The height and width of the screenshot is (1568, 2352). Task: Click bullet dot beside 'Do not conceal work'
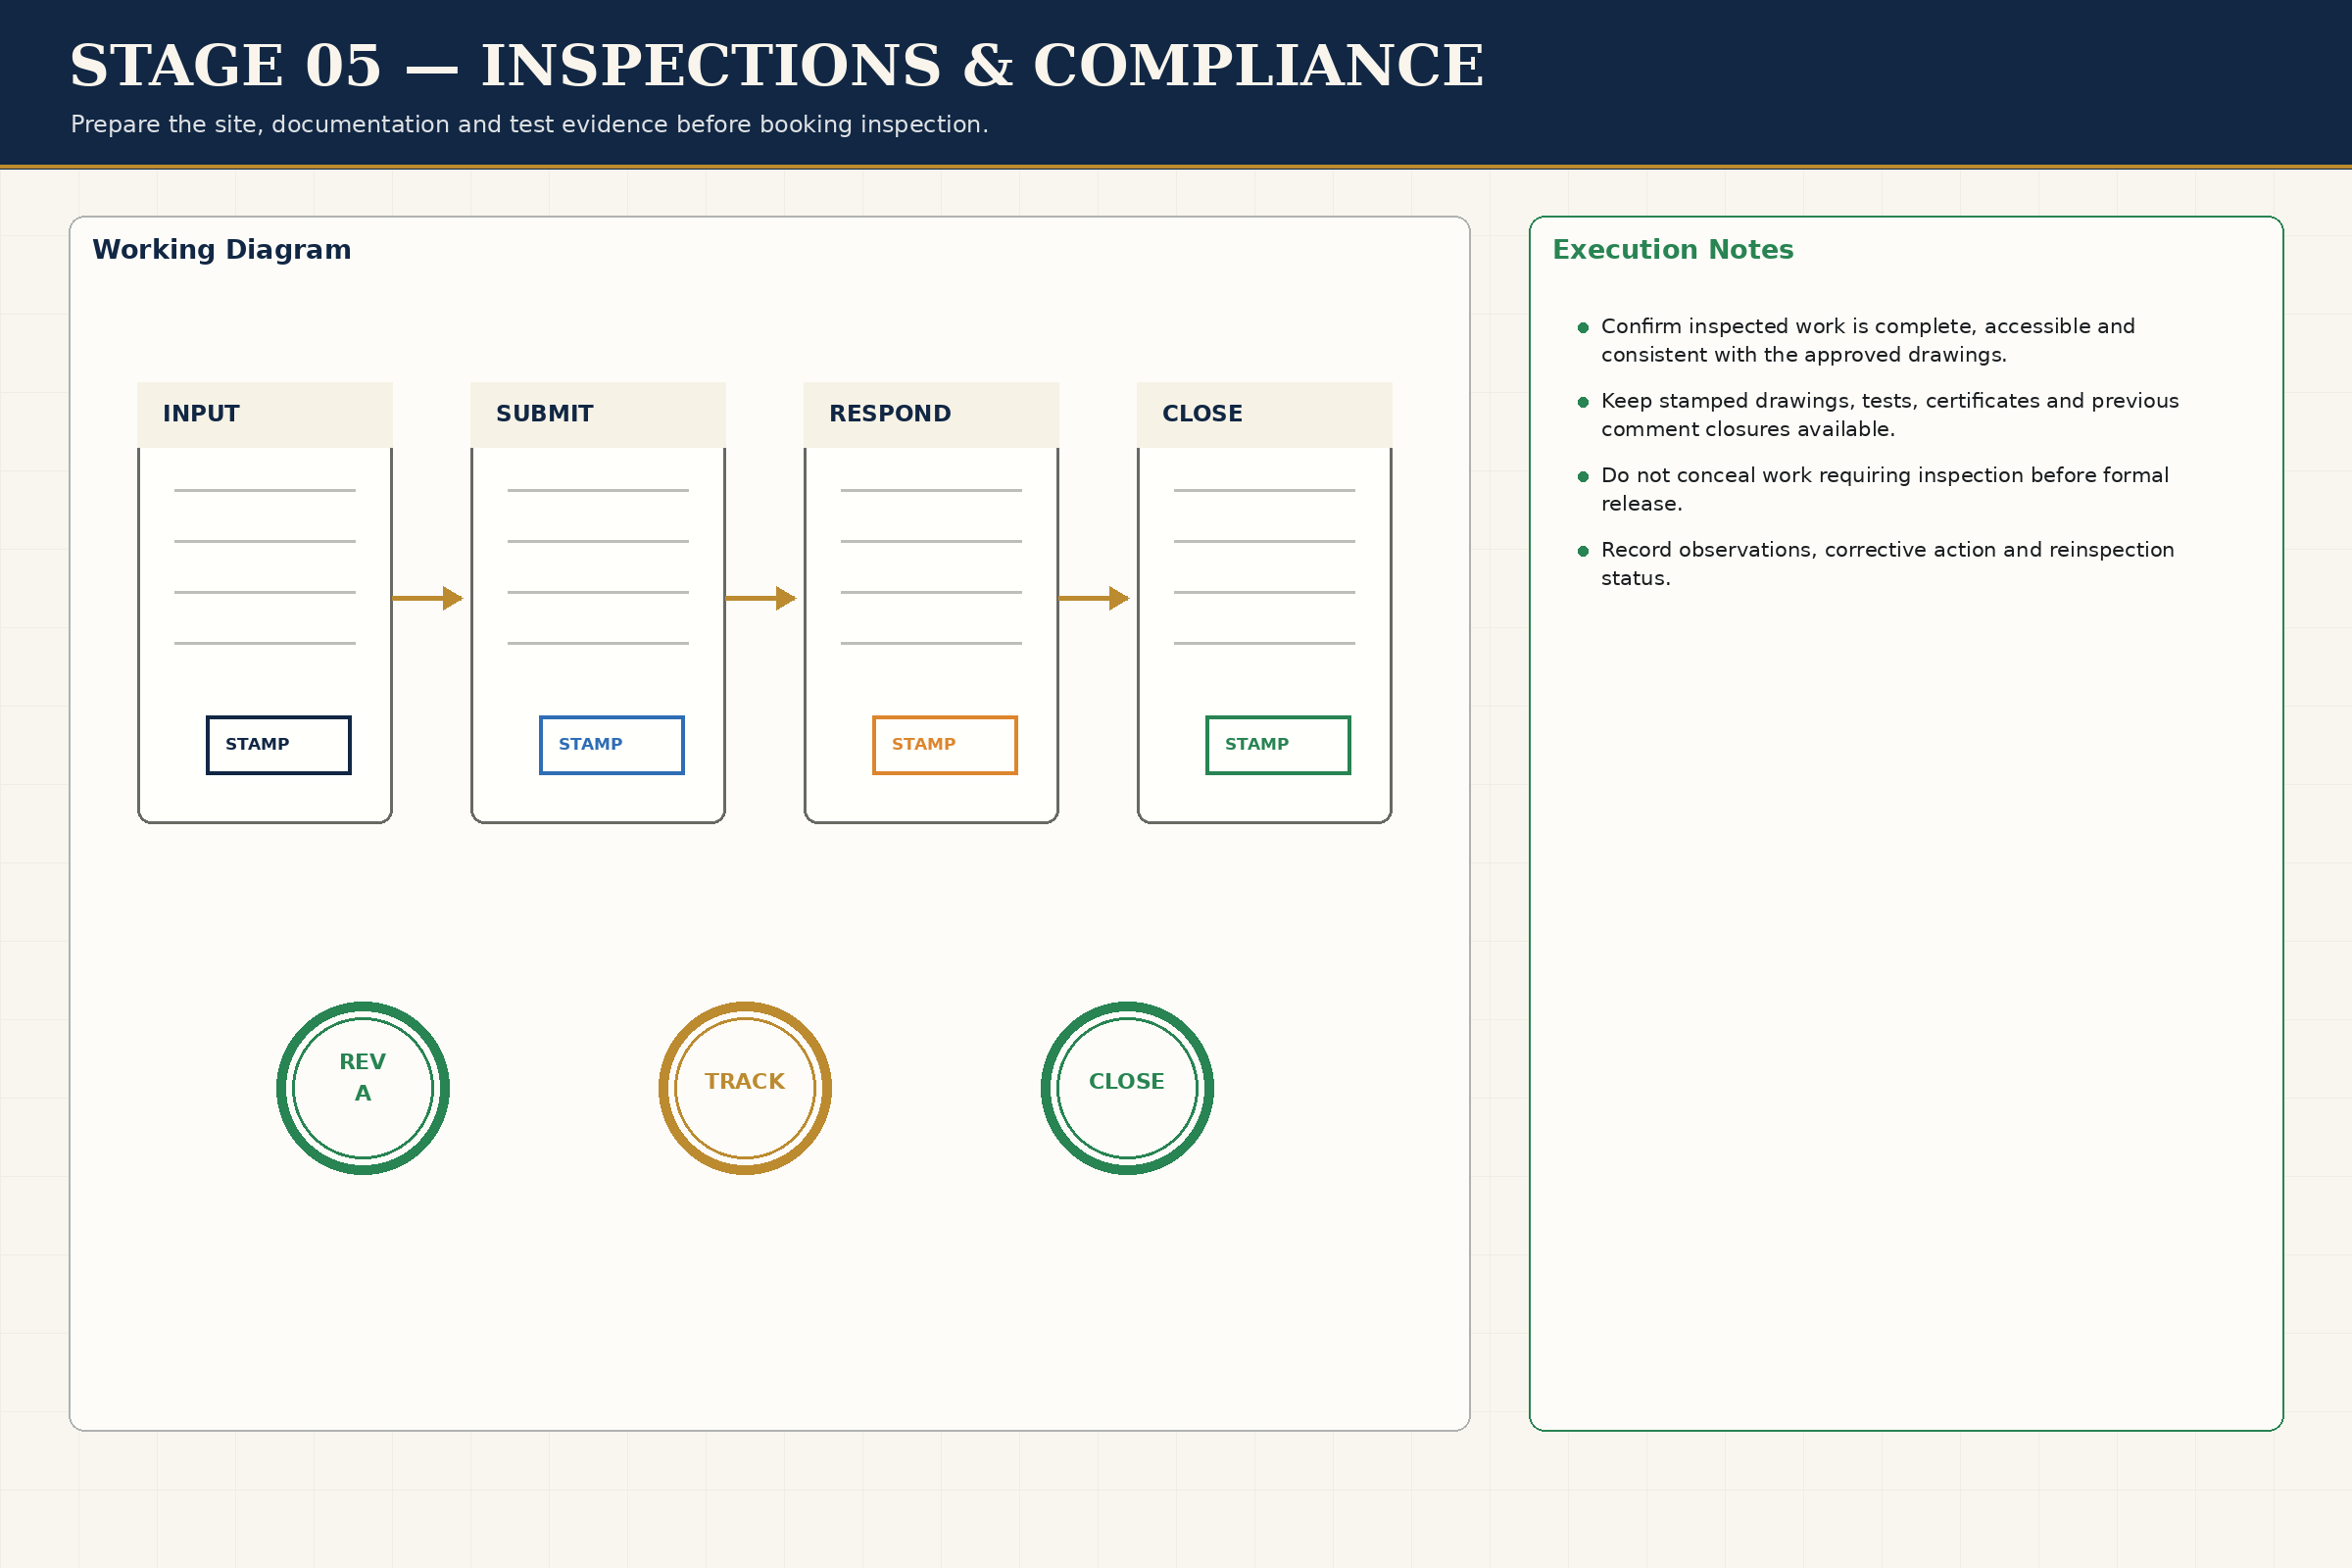pos(1583,477)
